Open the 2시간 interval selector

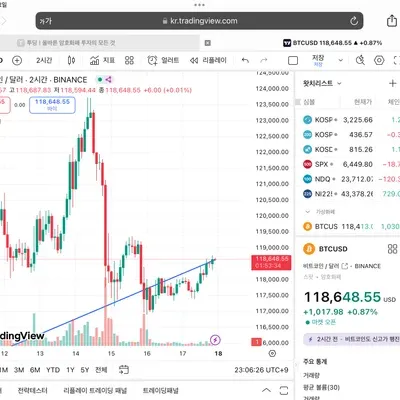[x=44, y=60]
